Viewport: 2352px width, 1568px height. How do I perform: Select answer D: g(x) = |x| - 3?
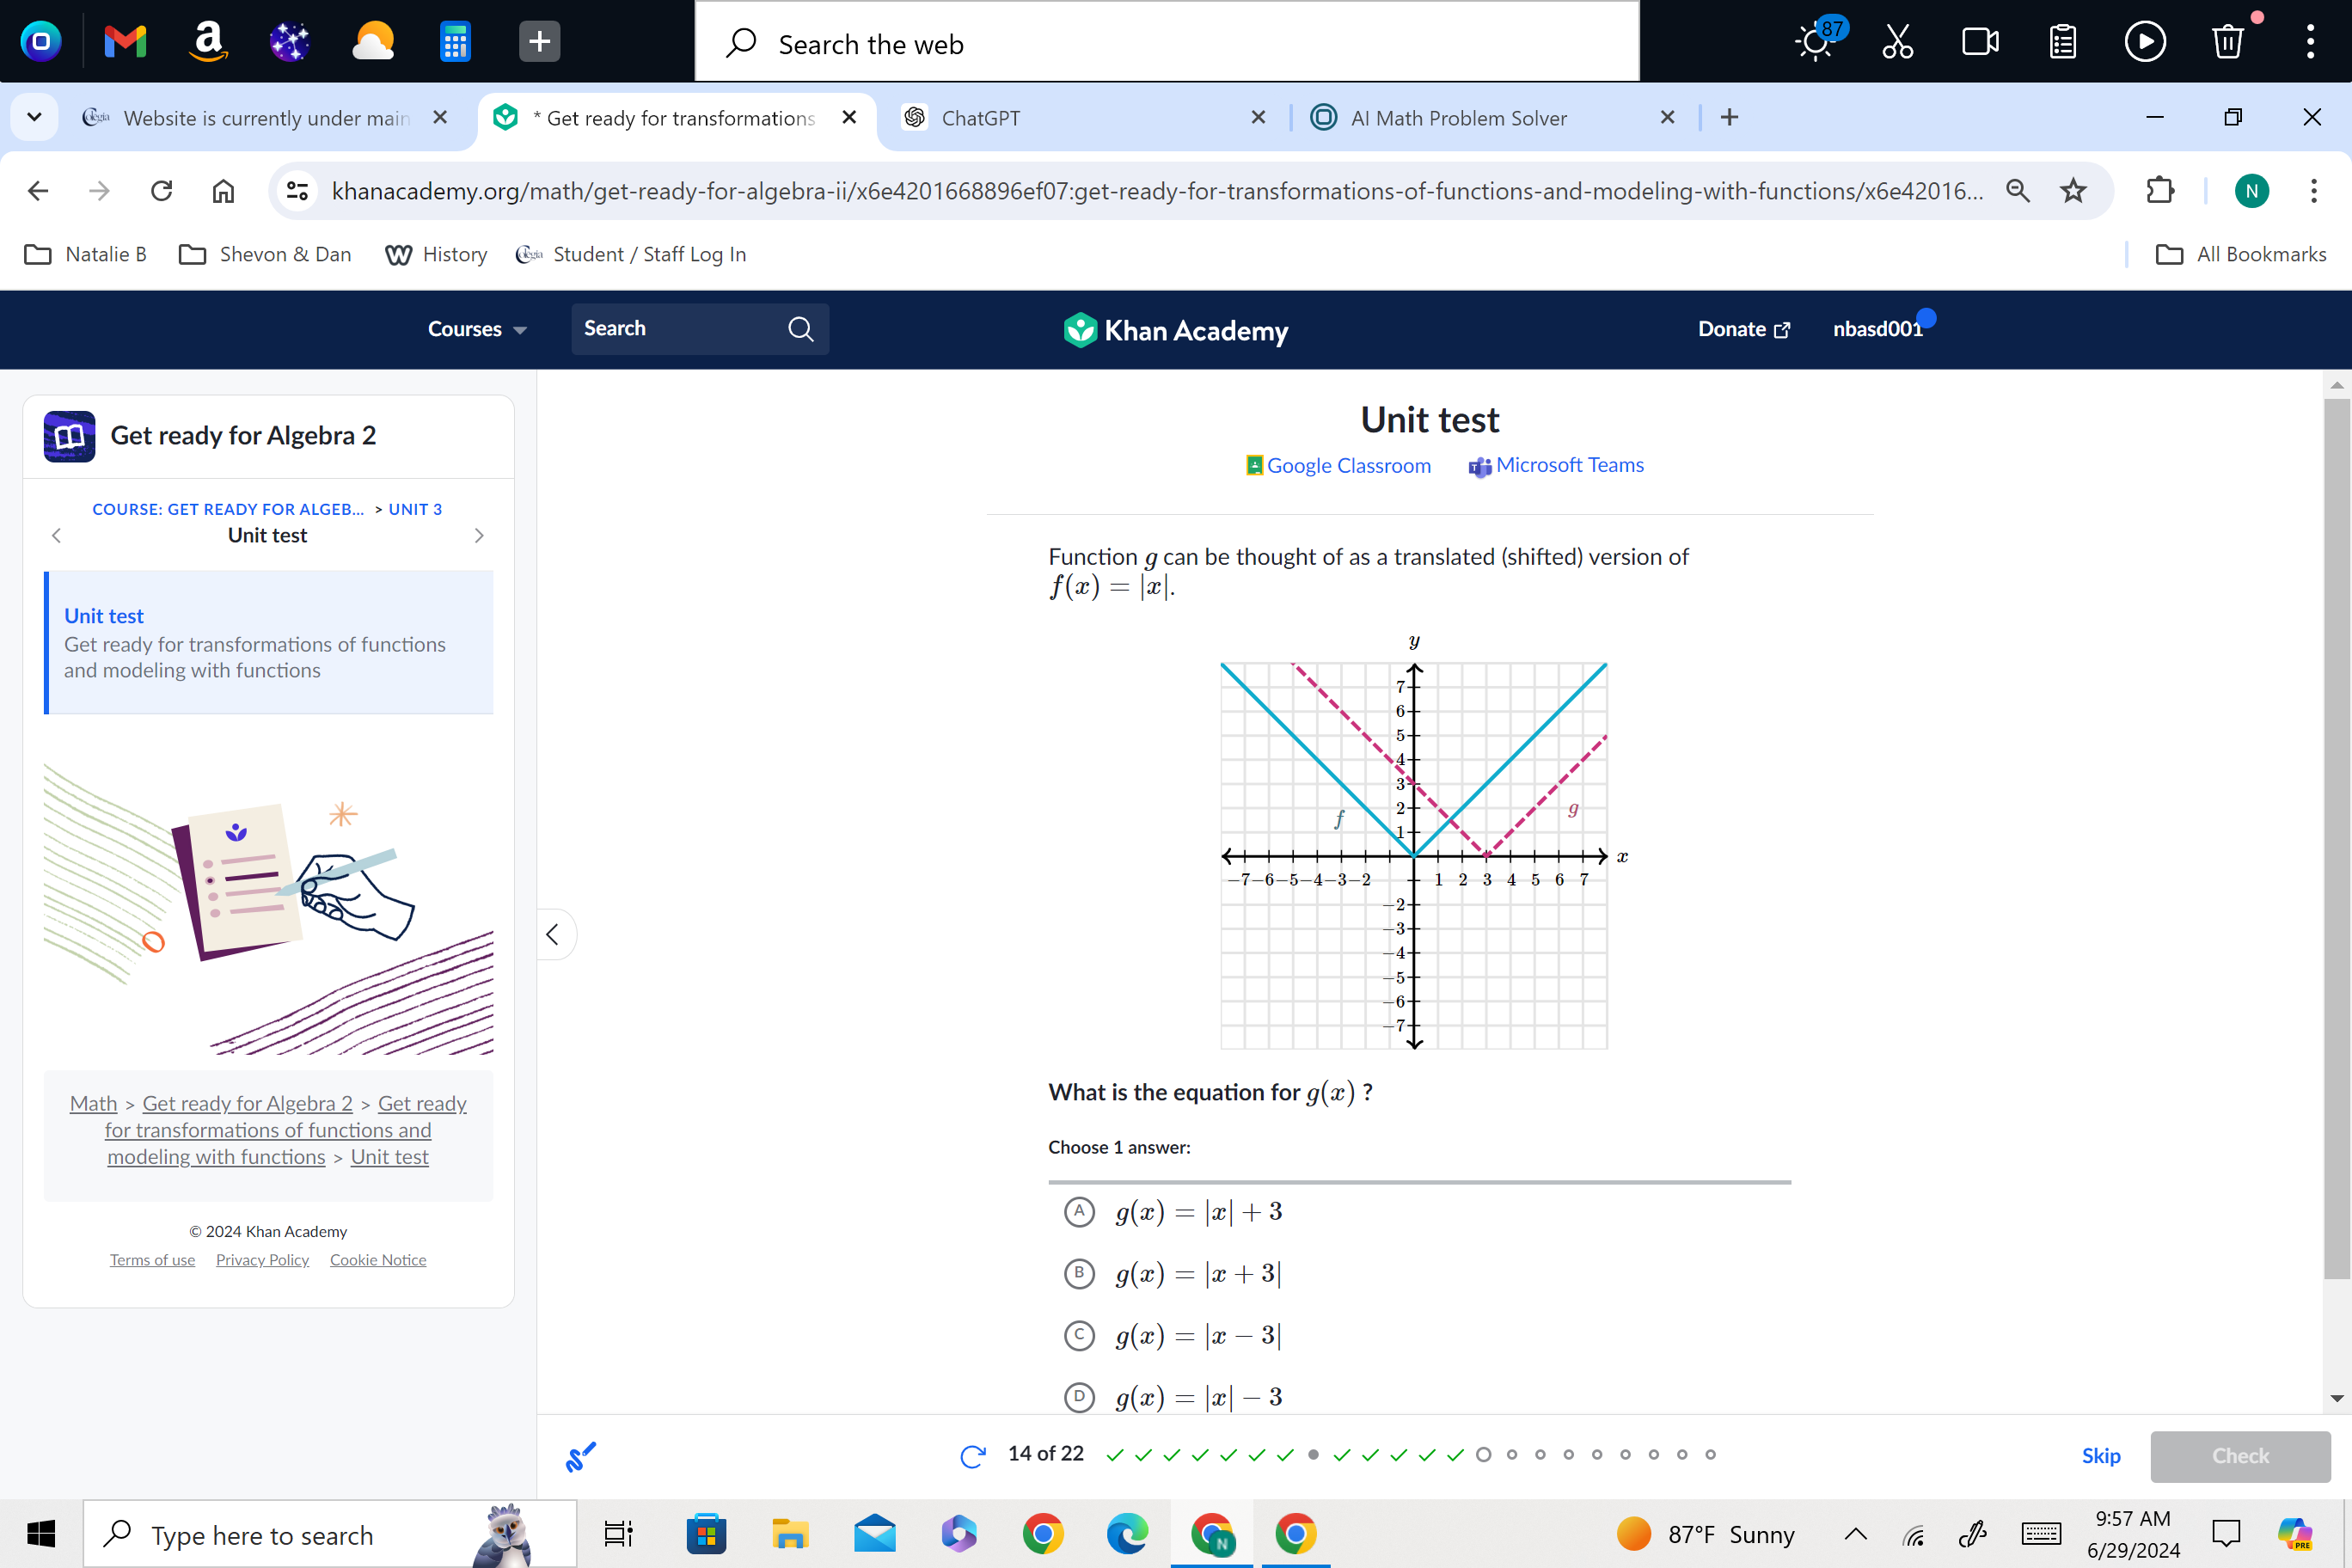[x=1079, y=1397]
